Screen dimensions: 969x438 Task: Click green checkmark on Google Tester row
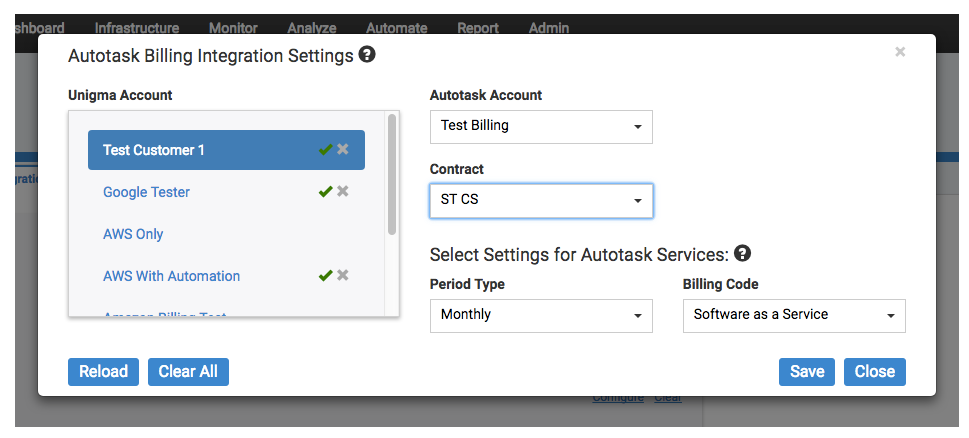pyautogui.click(x=326, y=192)
